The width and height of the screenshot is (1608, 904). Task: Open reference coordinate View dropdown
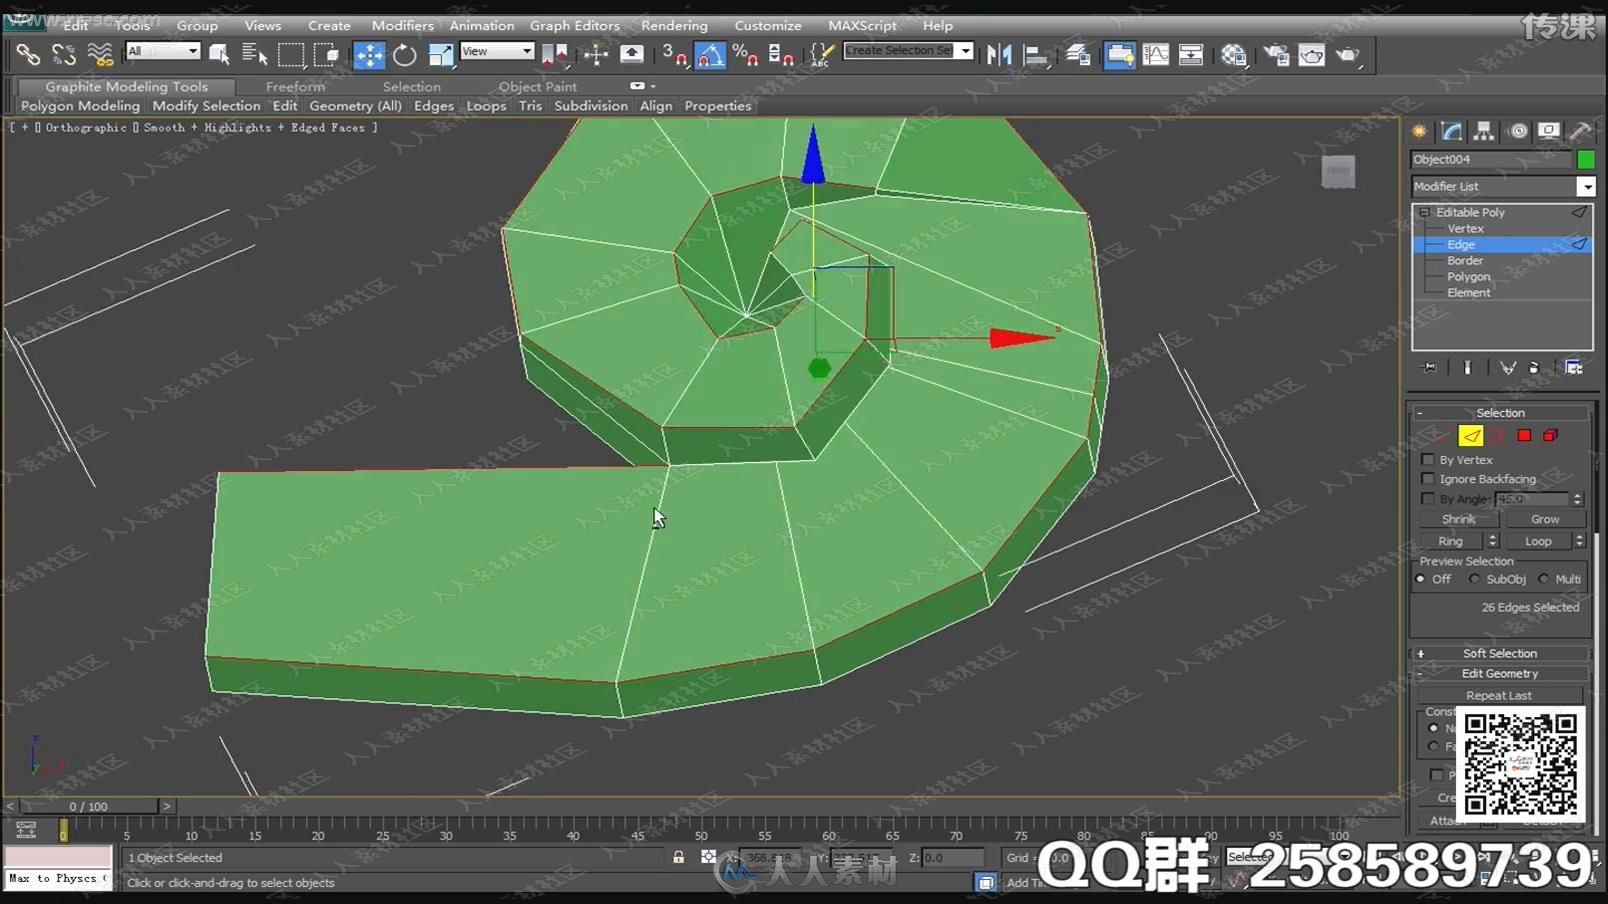(497, 51)
